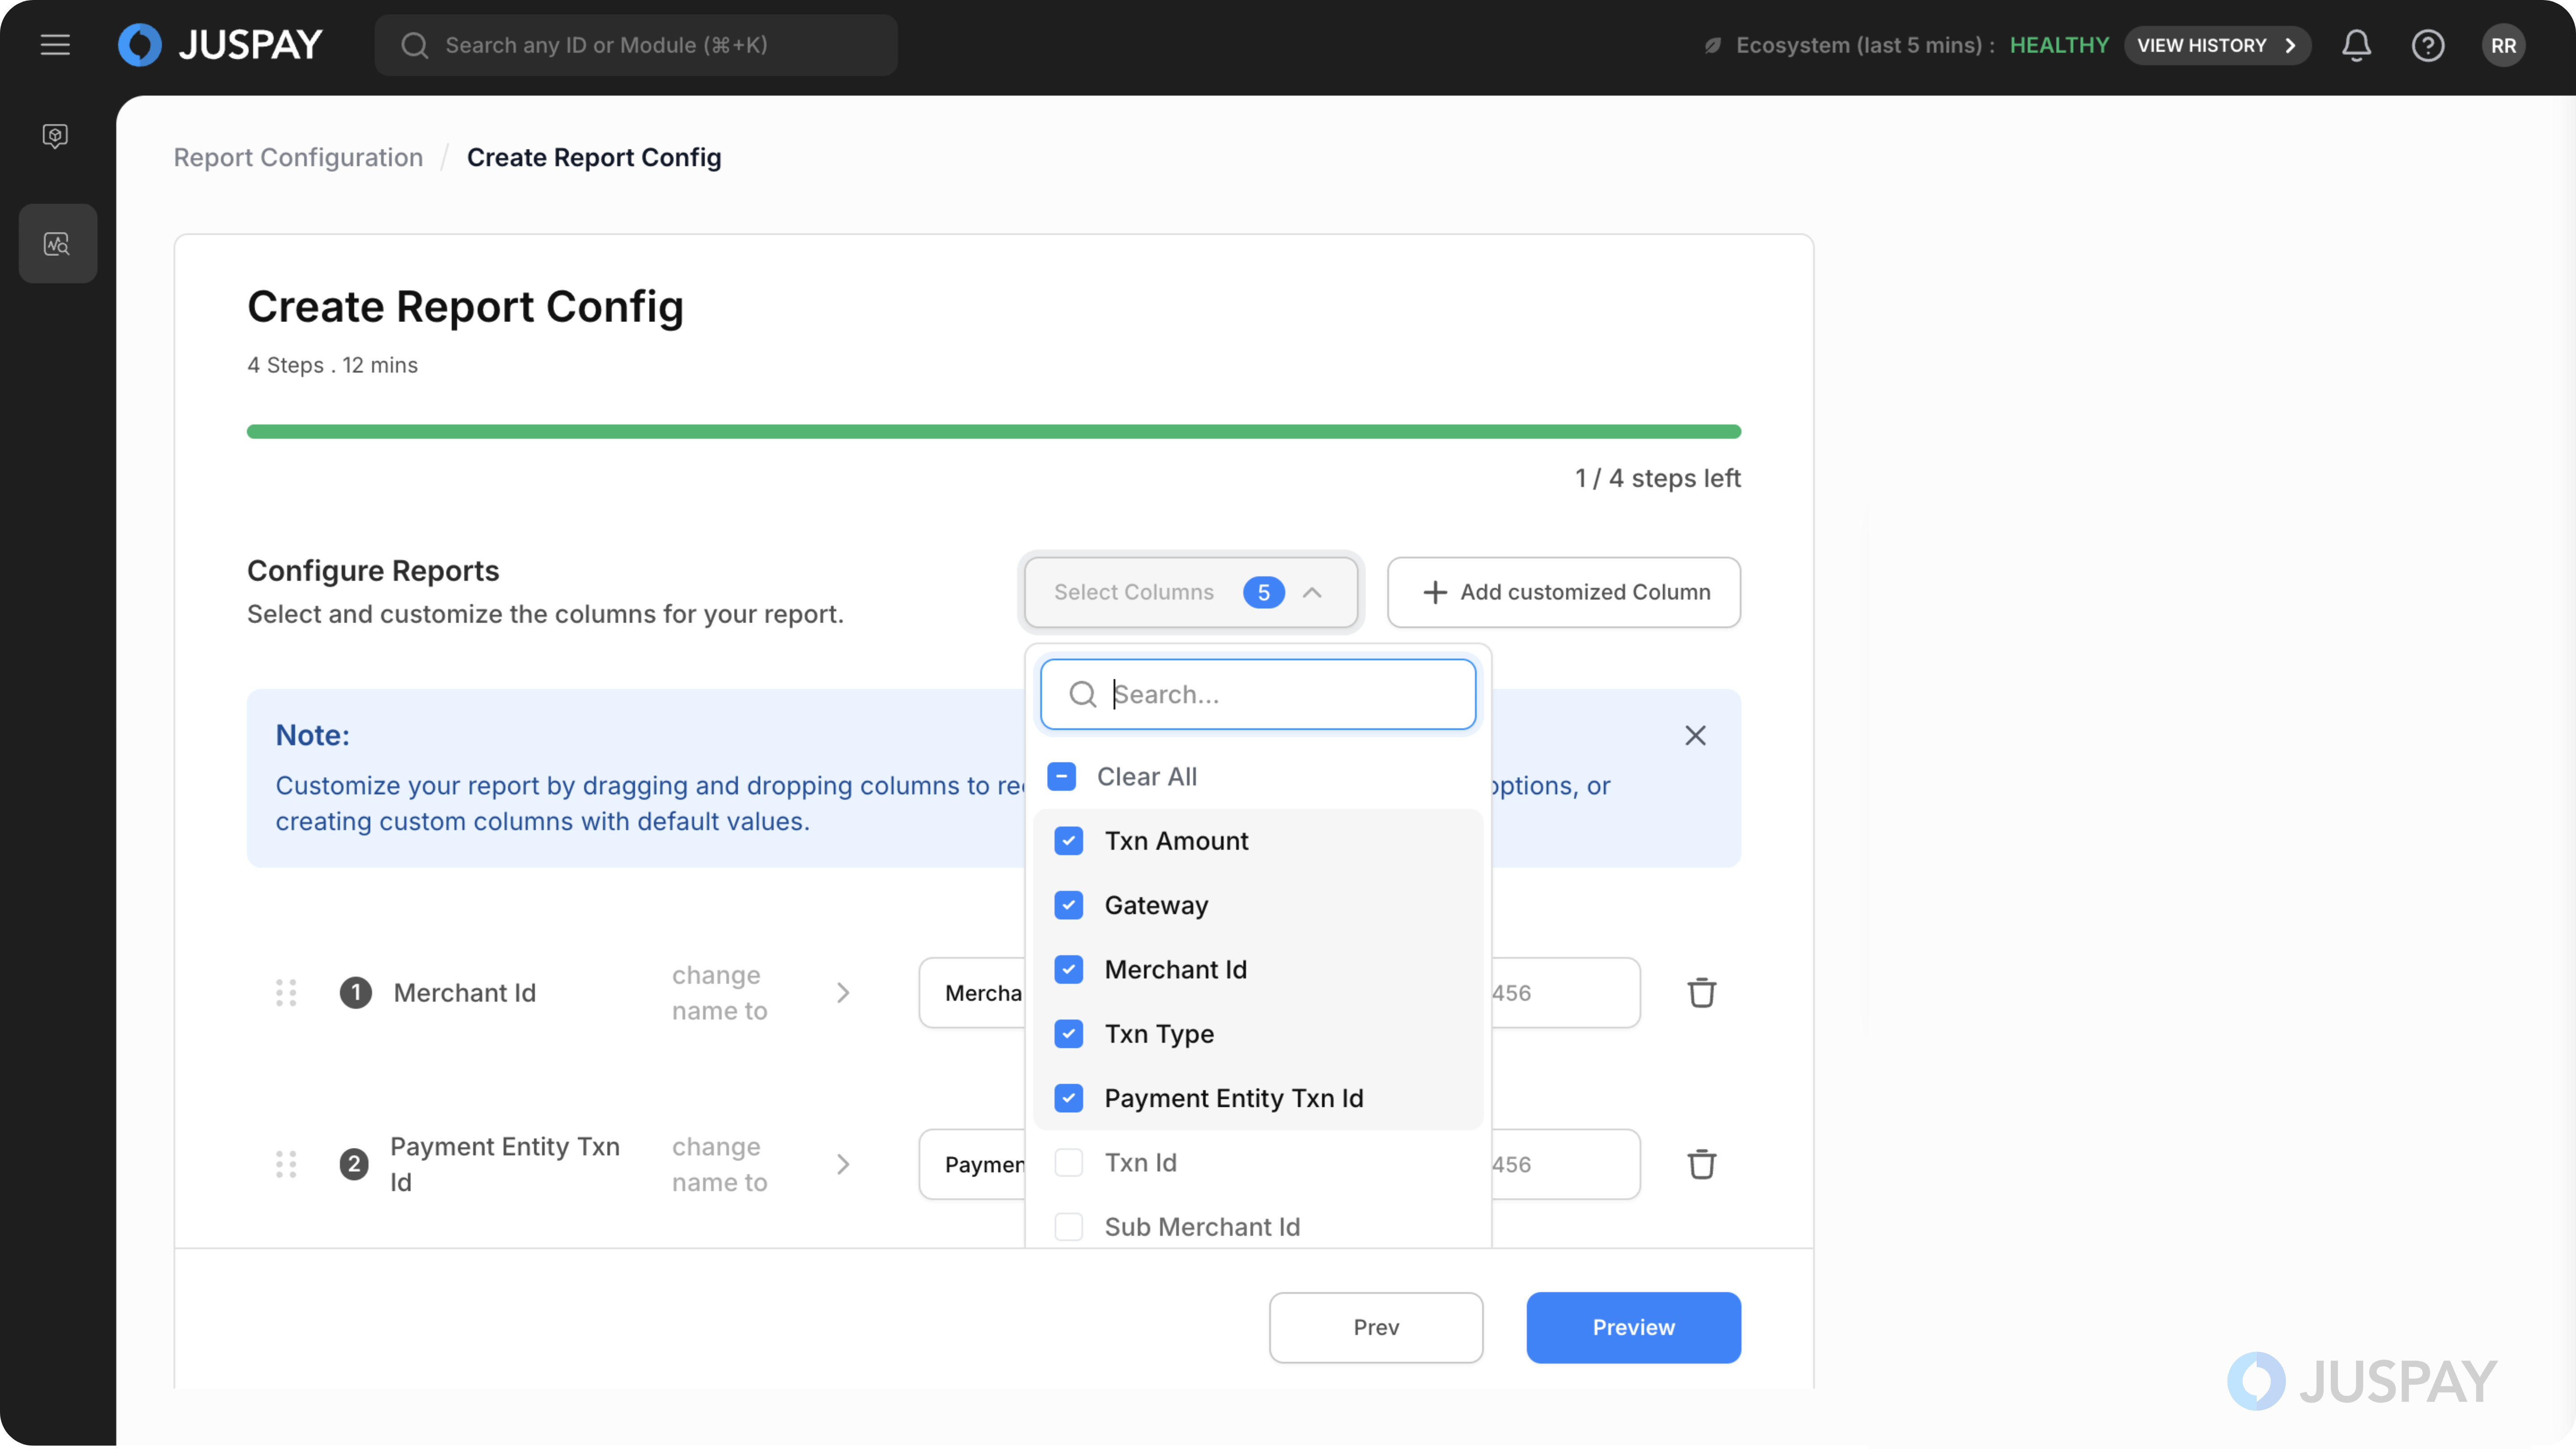The width and height of the screenshot is (2576, 1449).
Task: Check the Txn Id column checkbox
Action: [1068, 1162]
